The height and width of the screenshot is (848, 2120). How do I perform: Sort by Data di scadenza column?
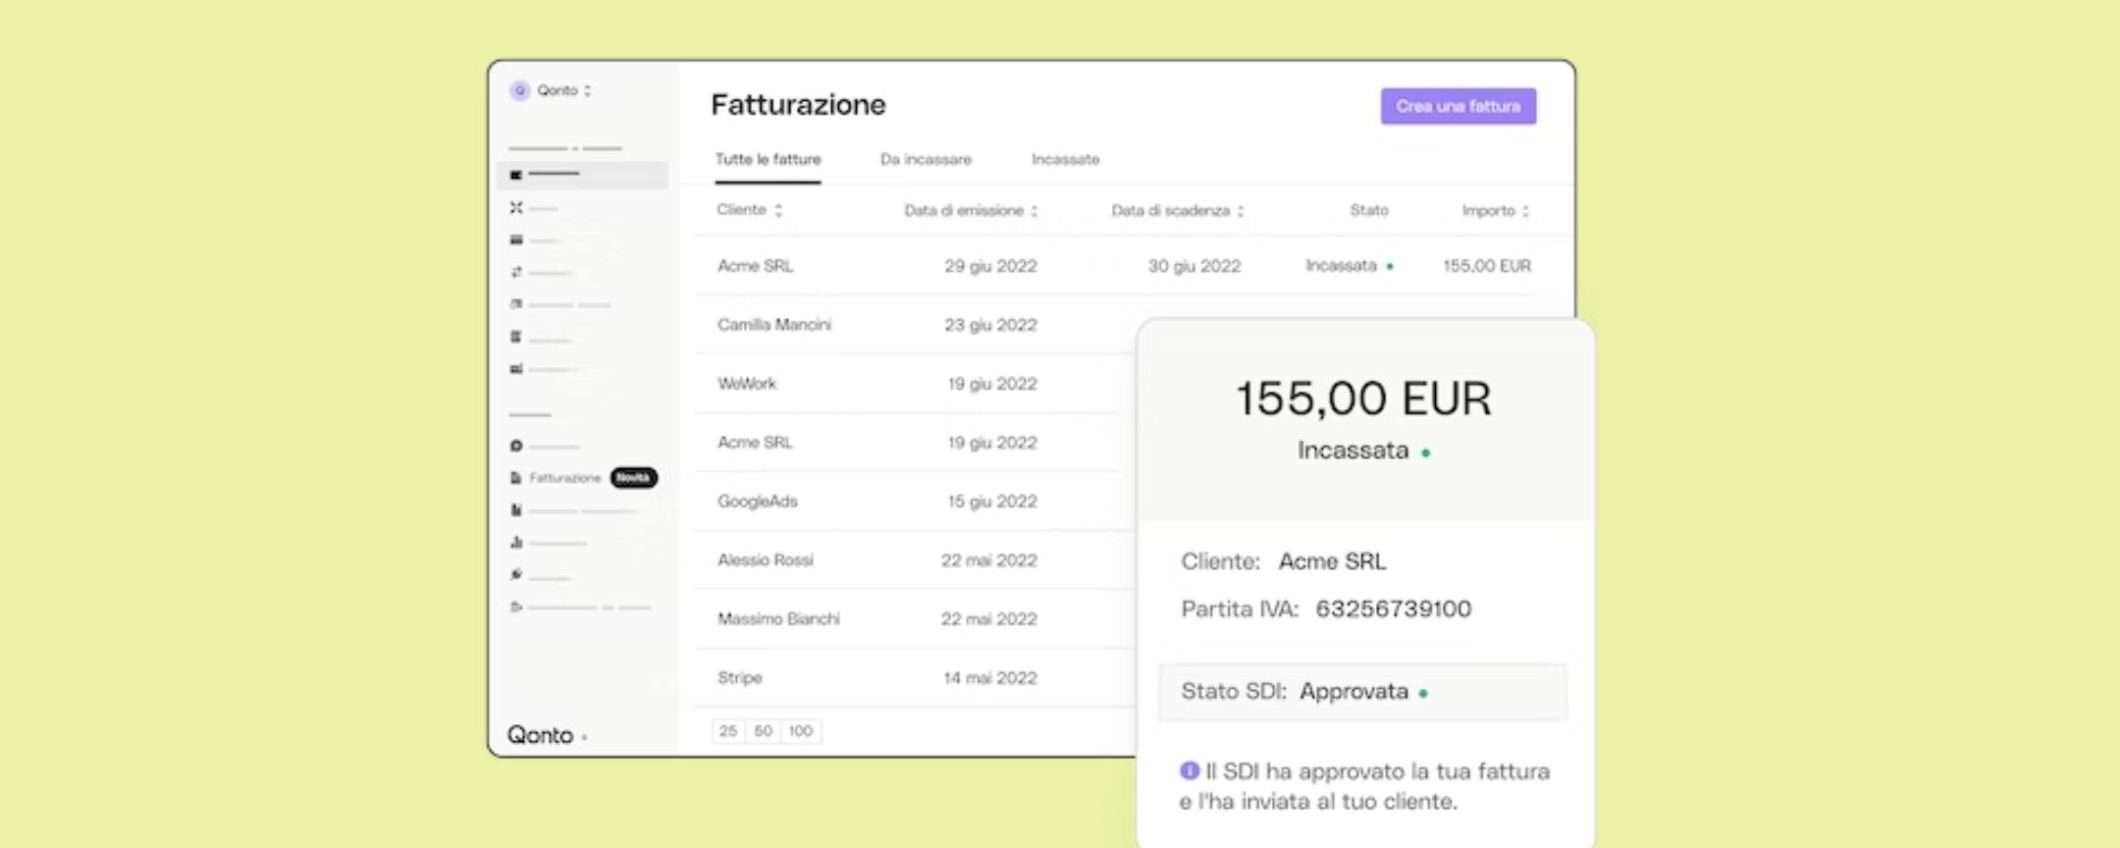[x=1177, y=211]
